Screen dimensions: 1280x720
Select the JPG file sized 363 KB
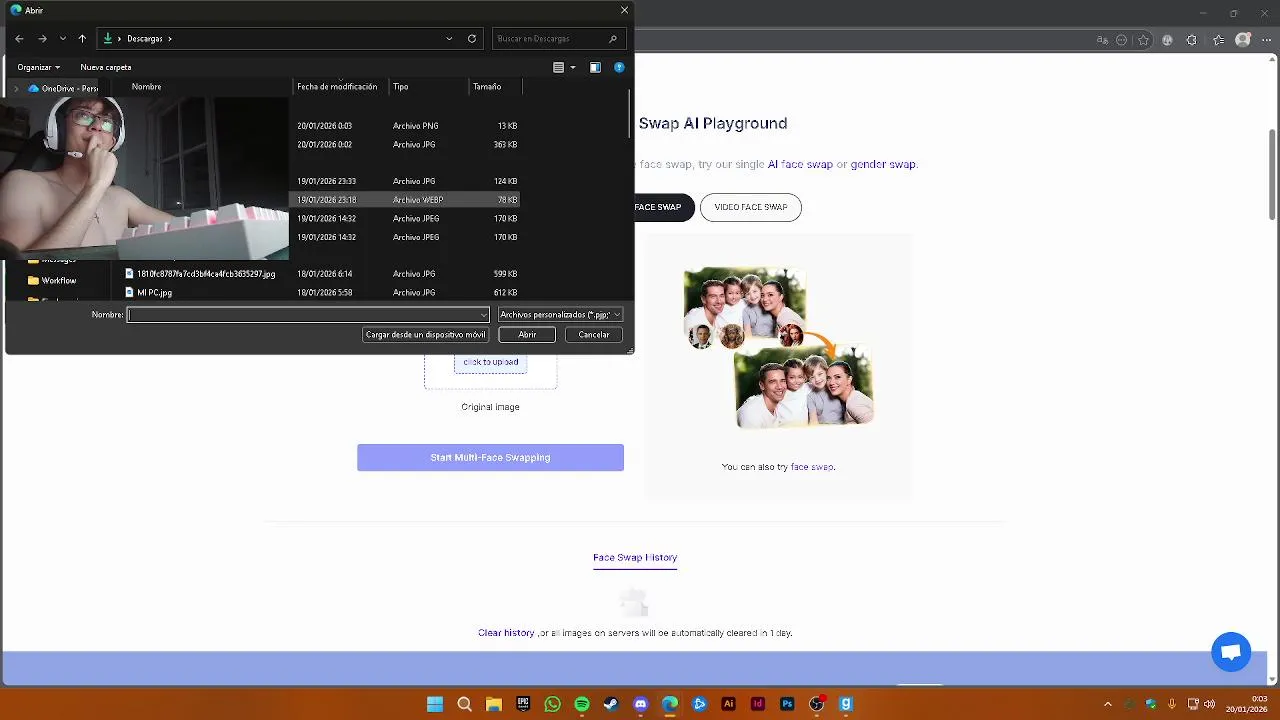(x=405, y=145)
